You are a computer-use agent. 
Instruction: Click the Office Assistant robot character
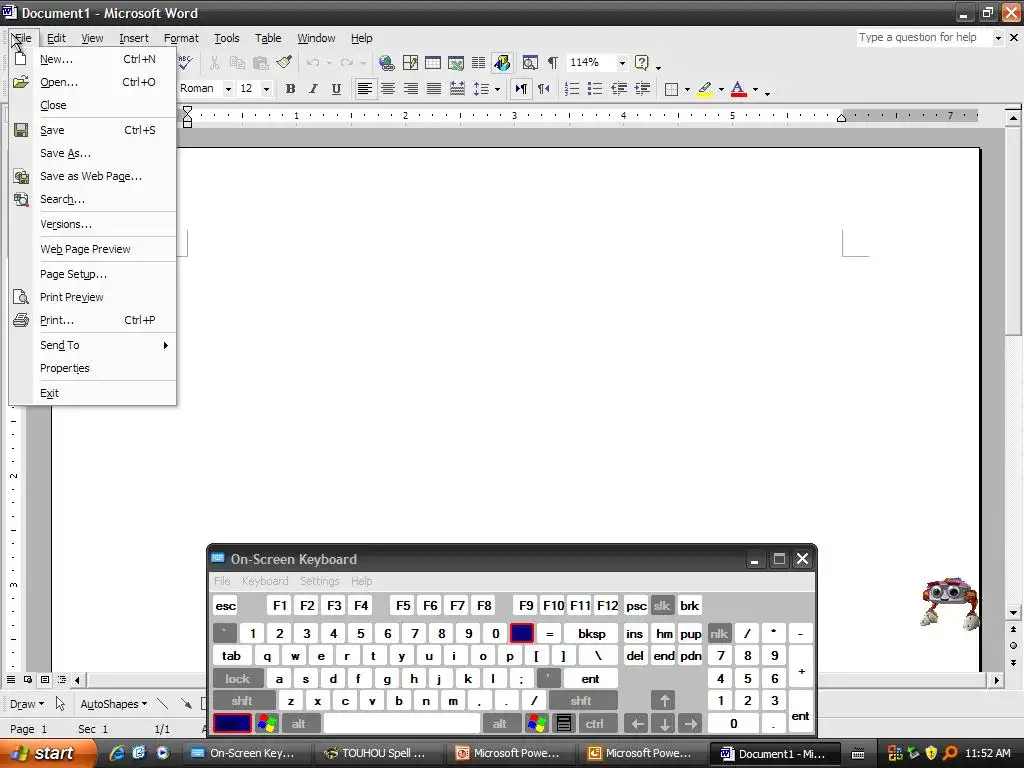coord(950,602)
